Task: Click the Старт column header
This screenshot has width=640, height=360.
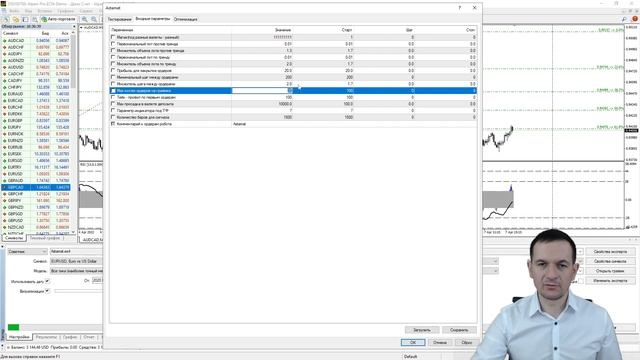Action: [x=347, y=30]
